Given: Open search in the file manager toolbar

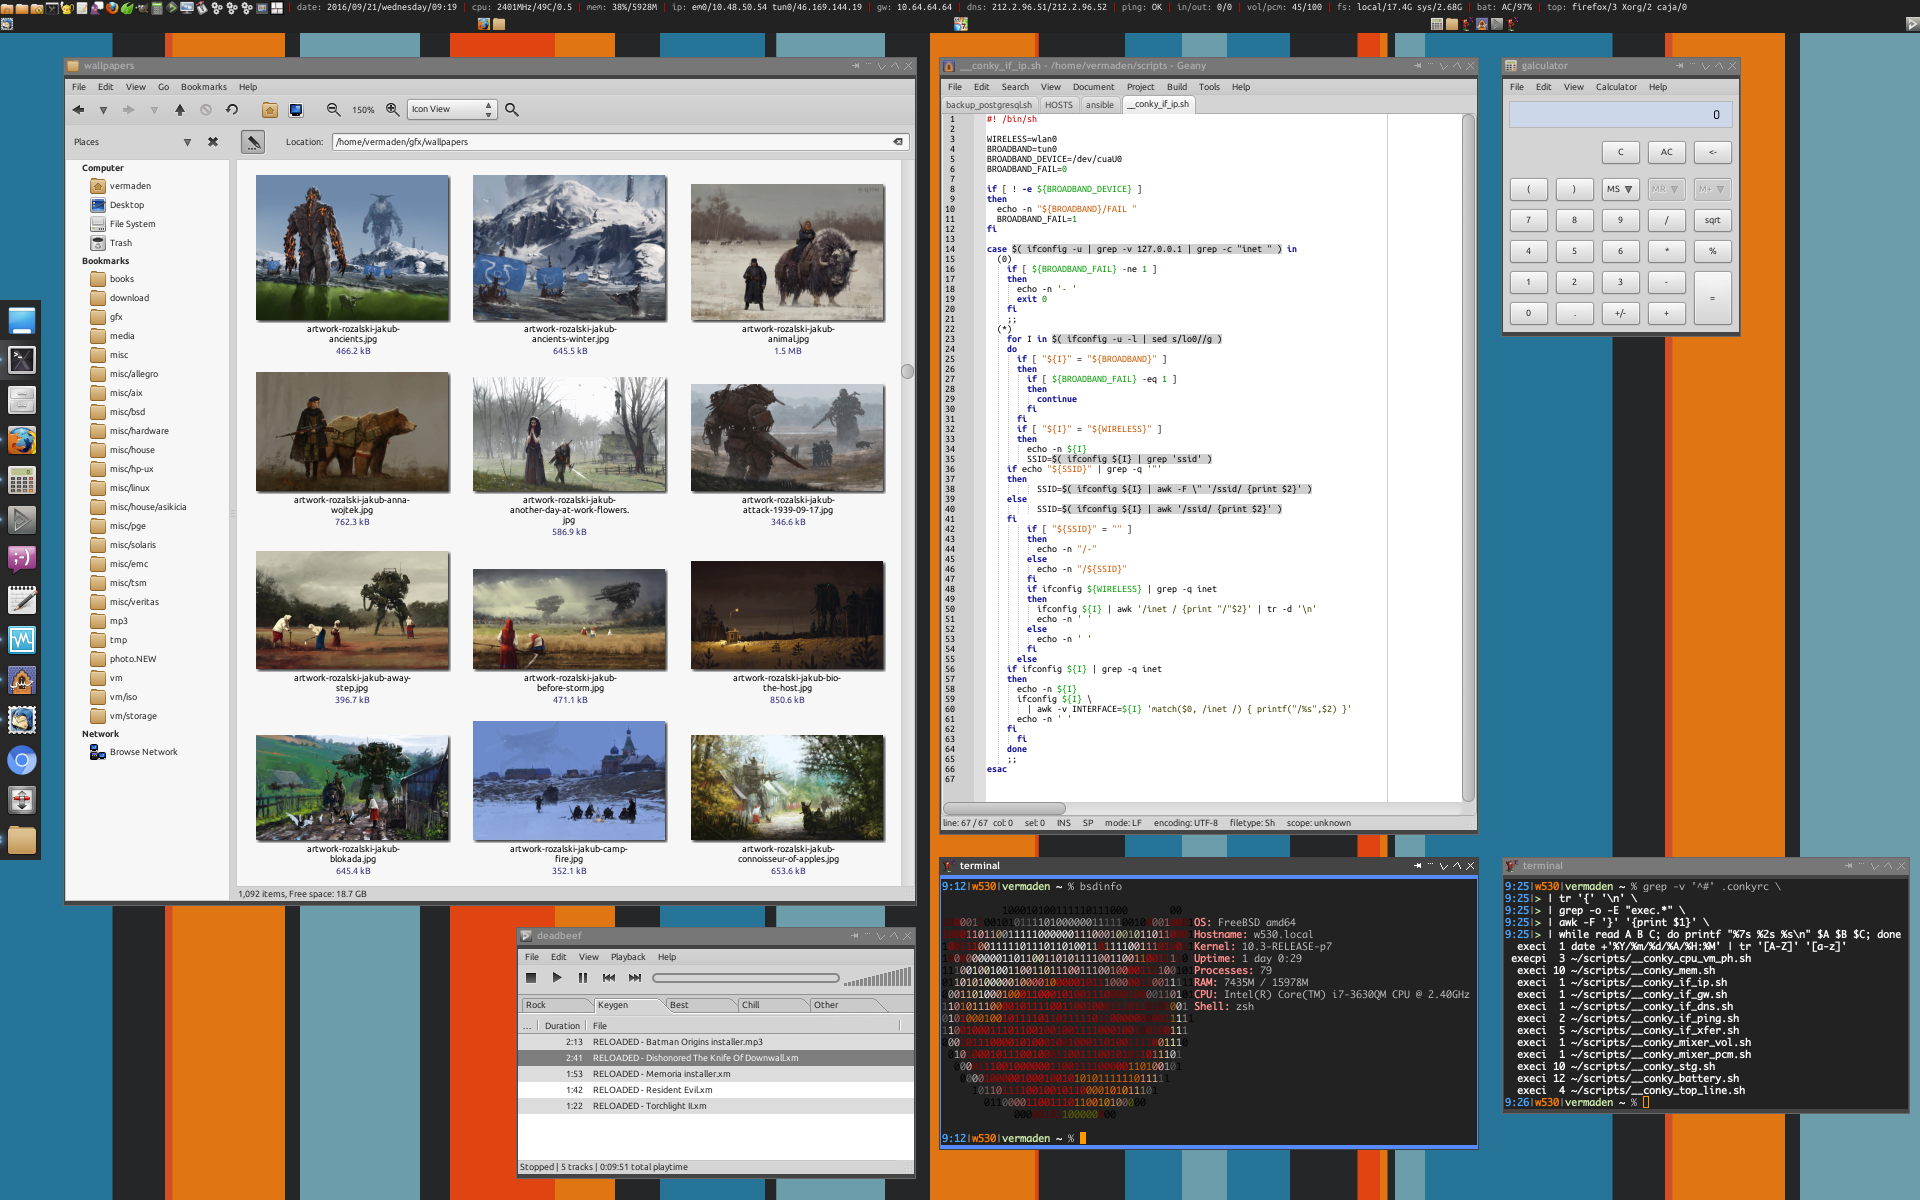Looking at the screenshot, I should tap(512, 110).
